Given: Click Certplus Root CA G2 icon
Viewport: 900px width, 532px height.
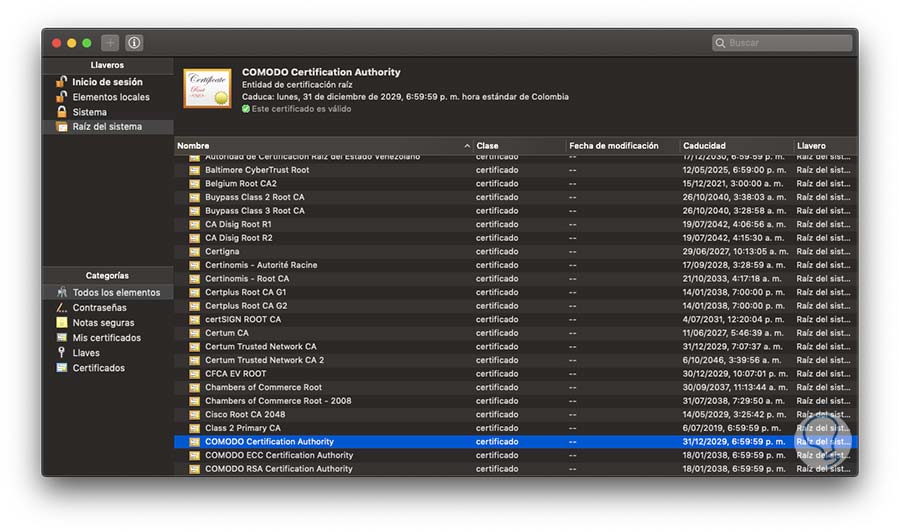Looking at the screenshot, I should (x=195, y=306).
